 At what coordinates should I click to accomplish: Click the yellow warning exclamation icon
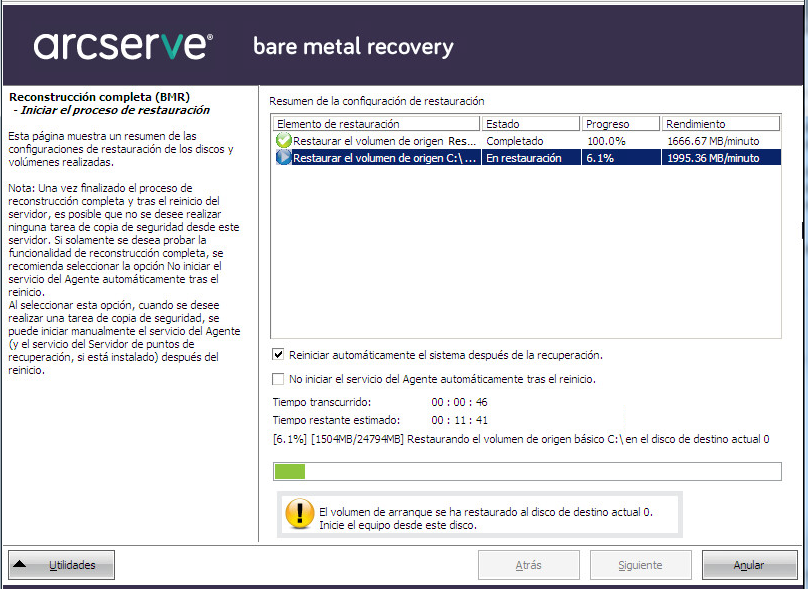299,514
